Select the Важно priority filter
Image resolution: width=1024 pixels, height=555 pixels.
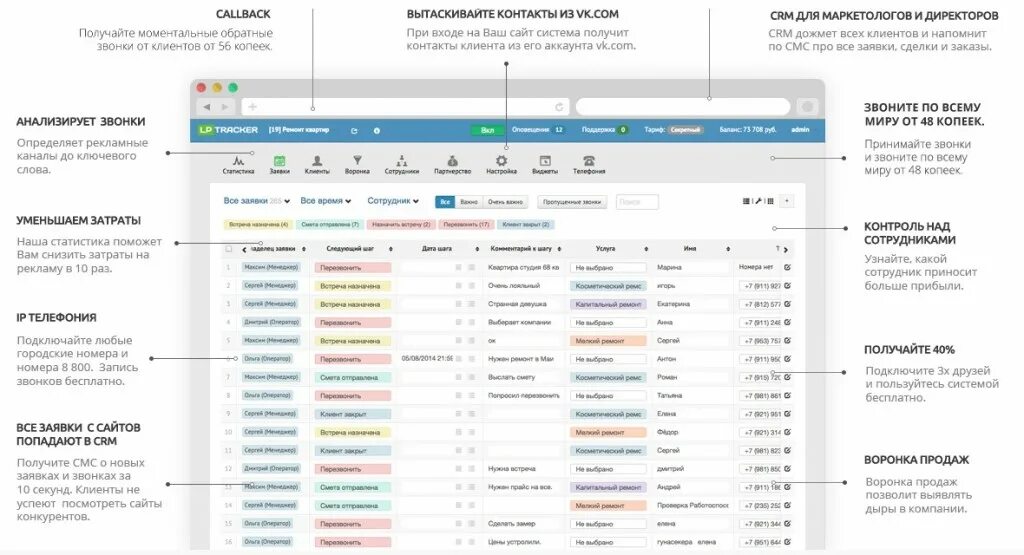tap(469, 202)
